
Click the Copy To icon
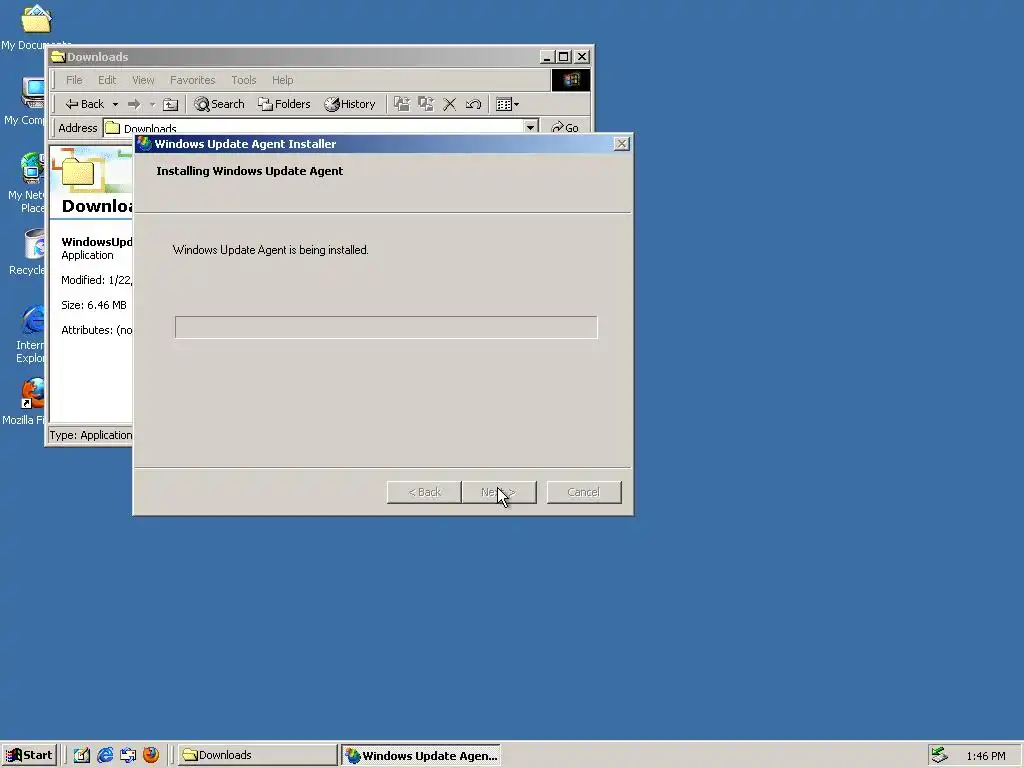point(426,104)
